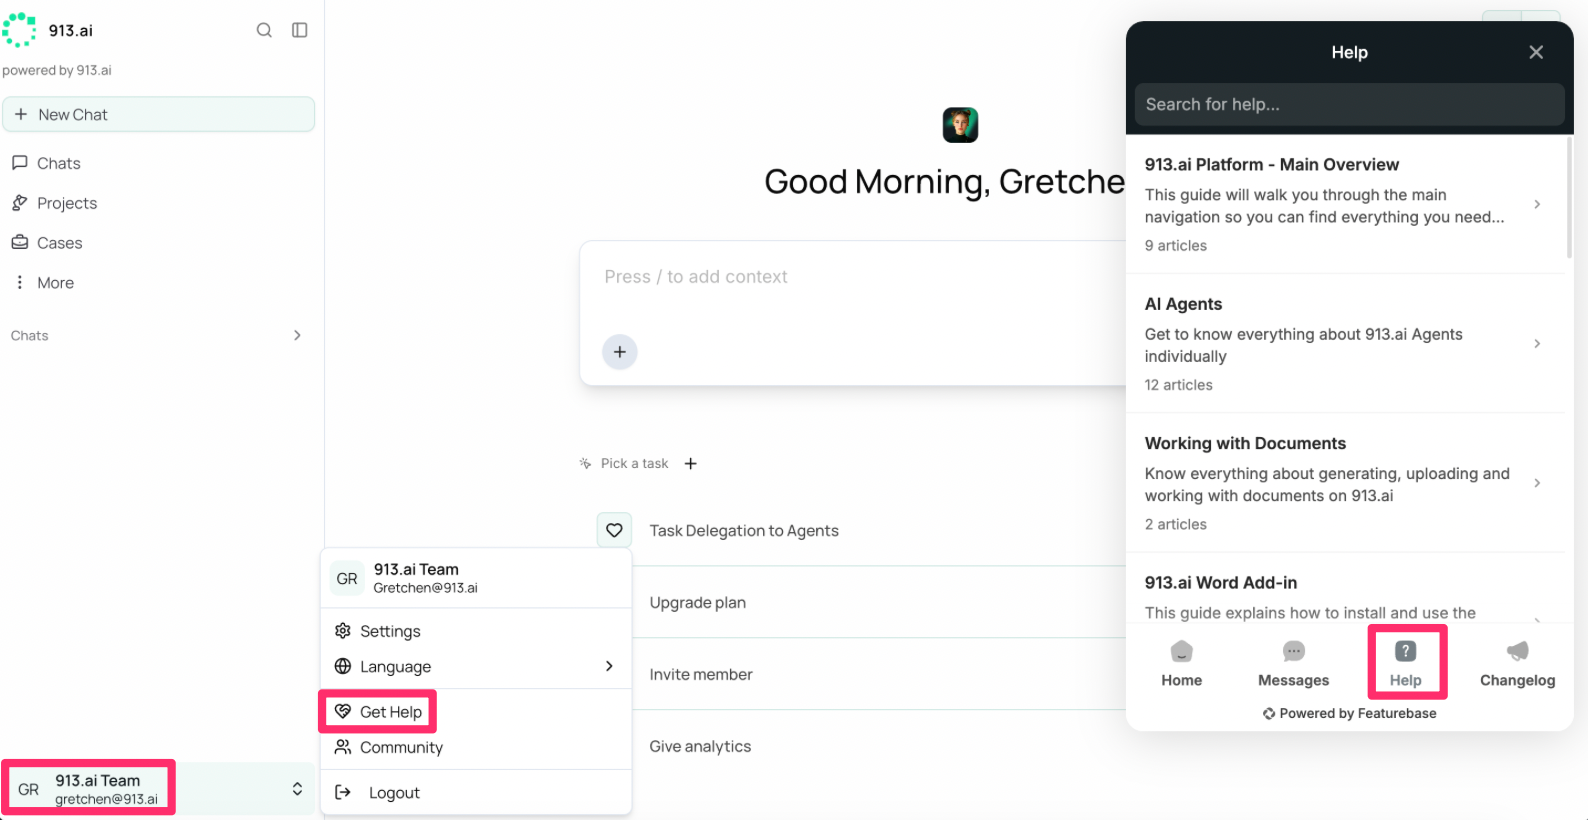Select the Invite member task

click(x=701, y=675)
